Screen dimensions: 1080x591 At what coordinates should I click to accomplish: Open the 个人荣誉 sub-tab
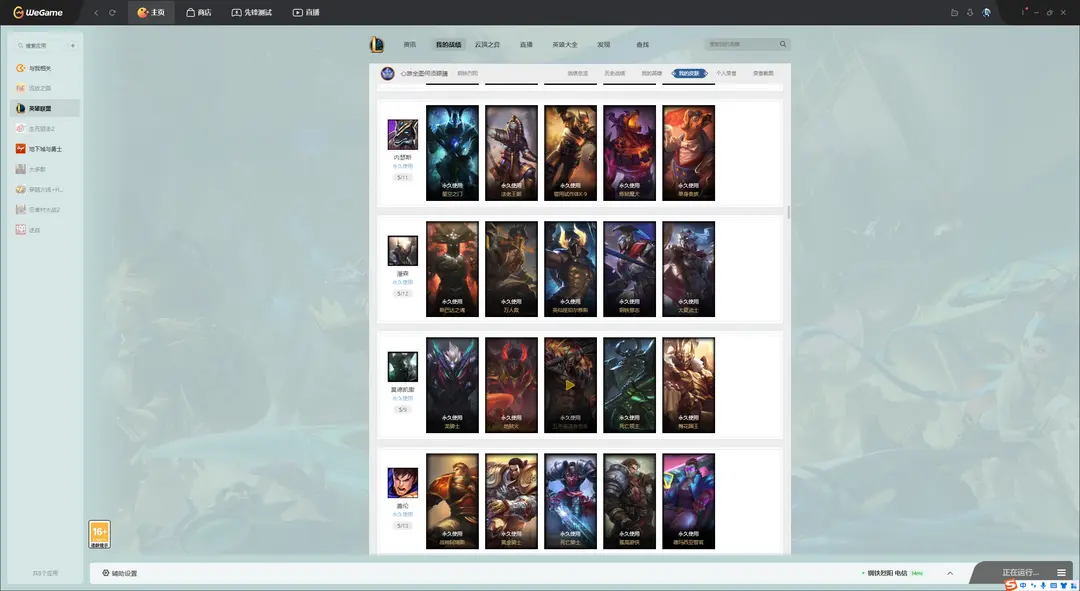726,73
